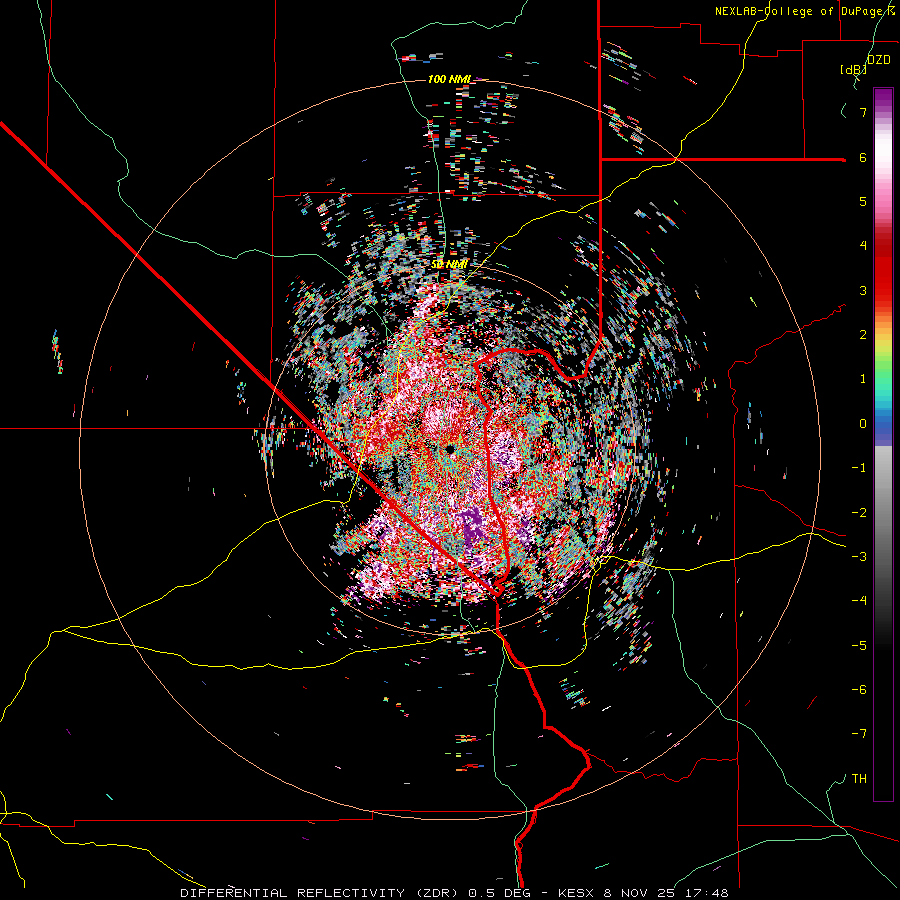The width and height of the screenshot is (900, 900).
Task: Click the -6 tick label on color scale
Action: point(859,689)
